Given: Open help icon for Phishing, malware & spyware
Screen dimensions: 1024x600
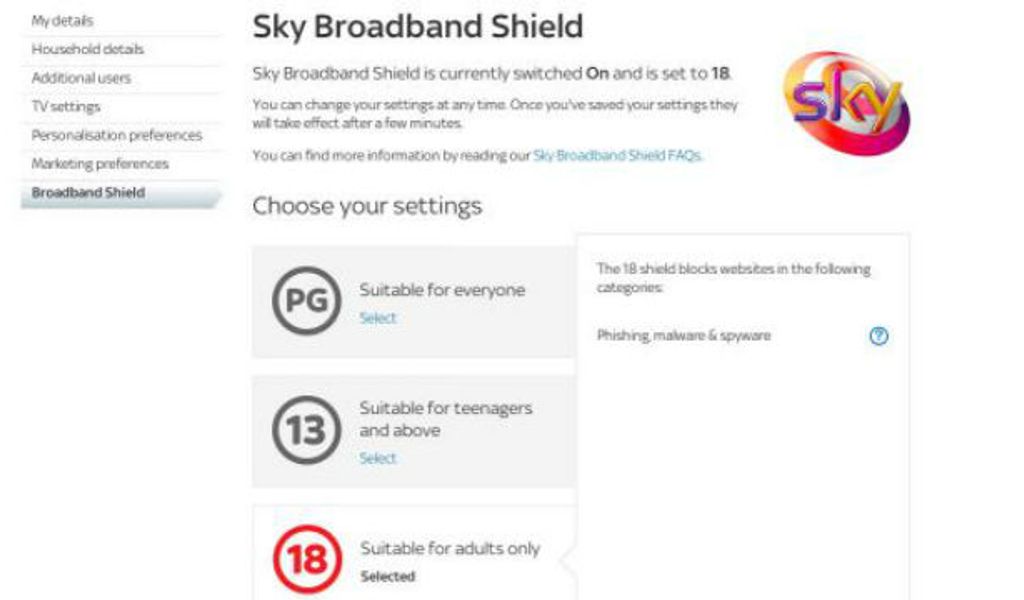Looking at the screenshot, I should 878,336.
